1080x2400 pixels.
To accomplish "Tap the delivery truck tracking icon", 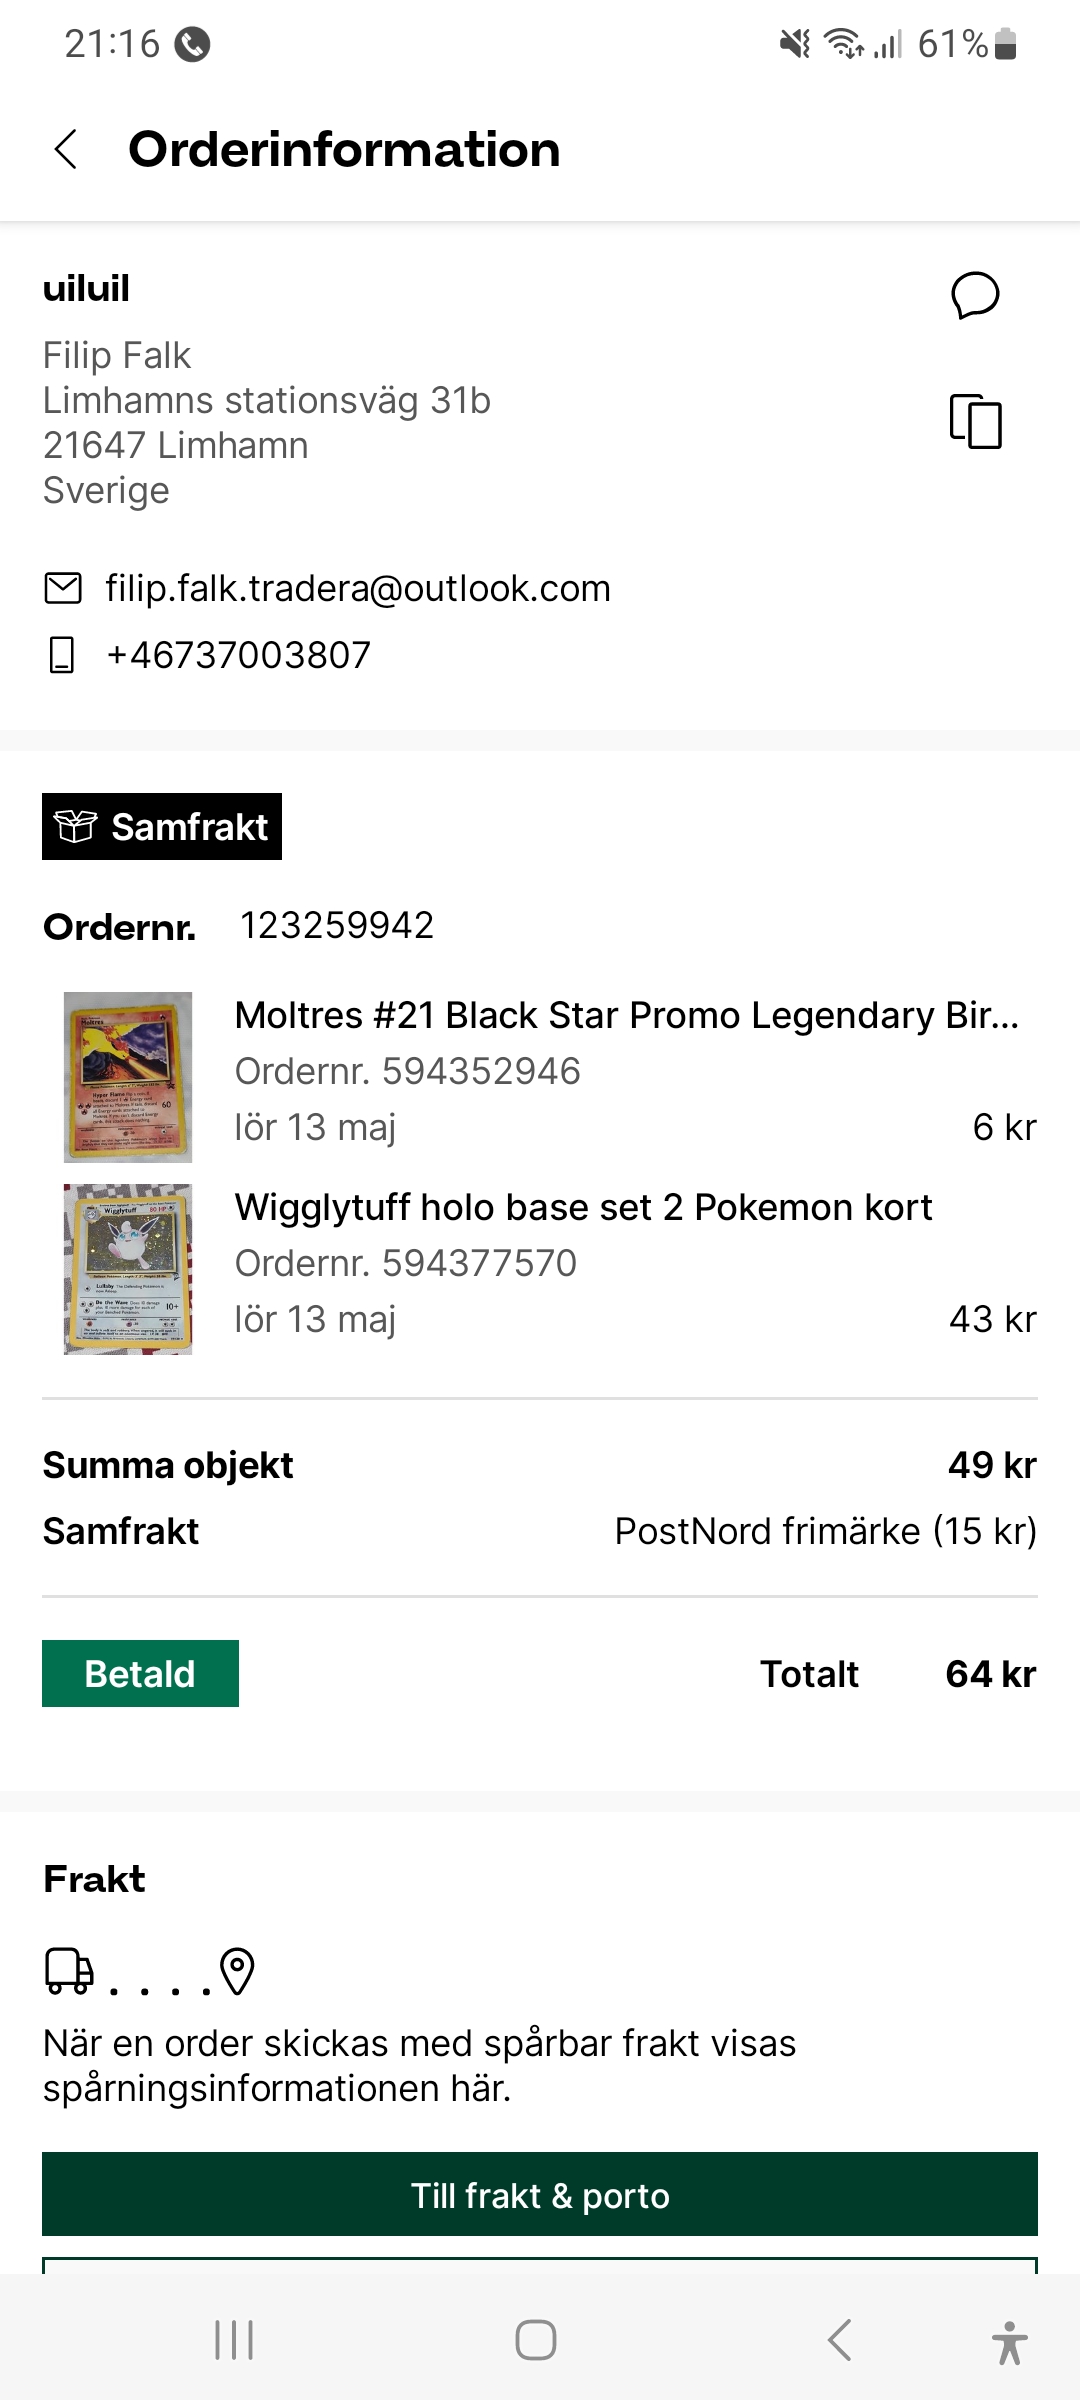I will pyautogui.click(x=69, y=1970).
